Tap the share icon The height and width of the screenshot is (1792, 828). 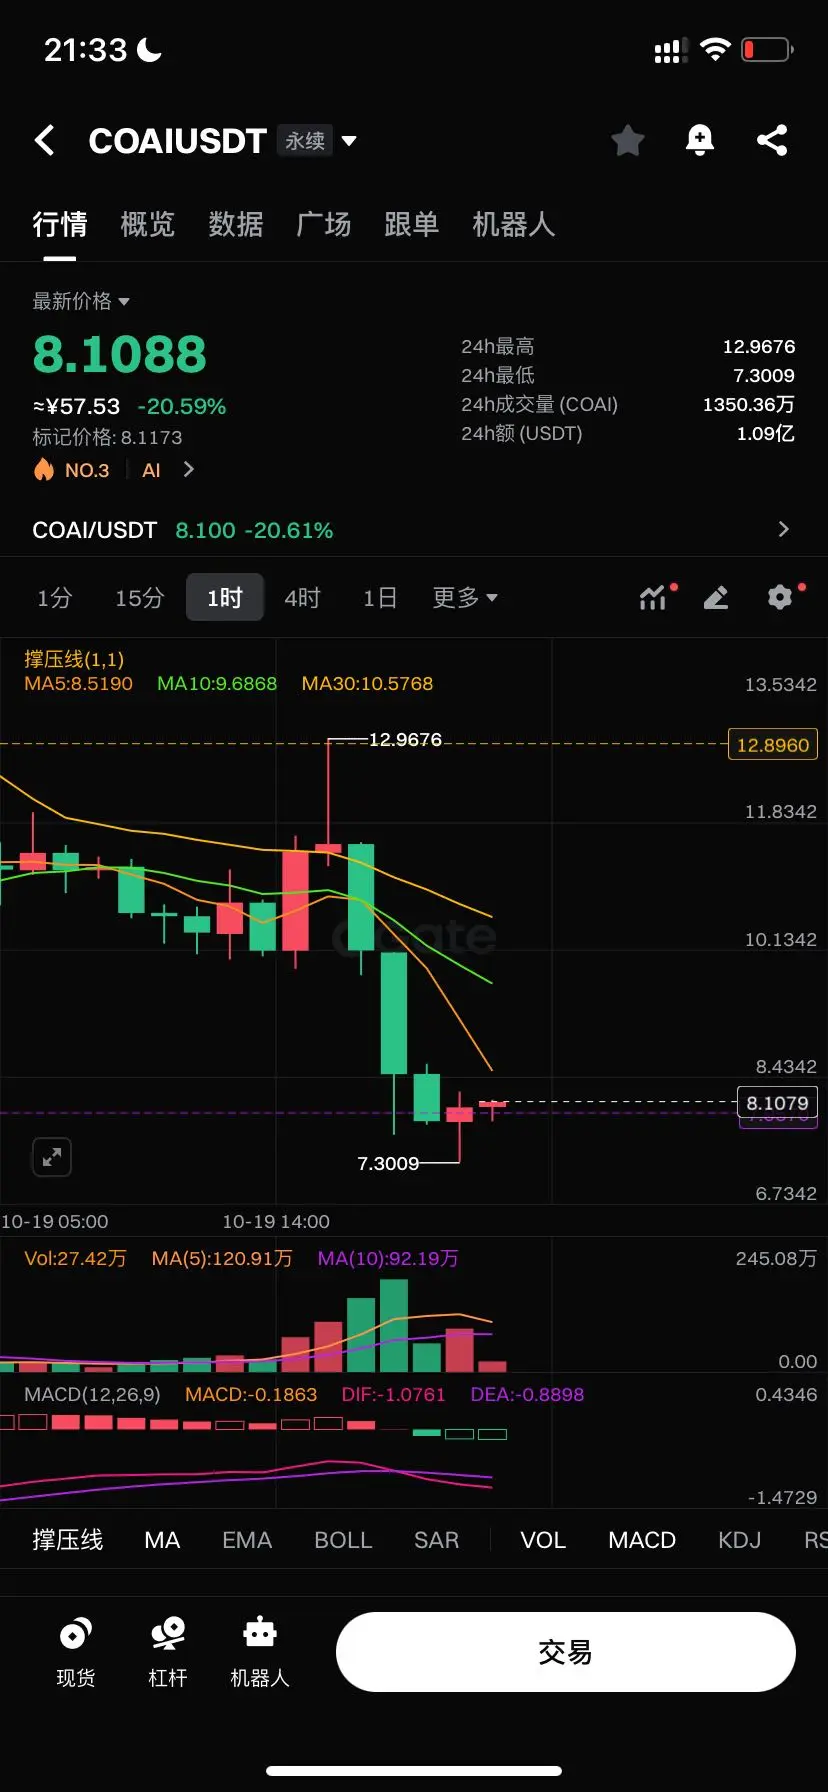(x=772, y=140)
